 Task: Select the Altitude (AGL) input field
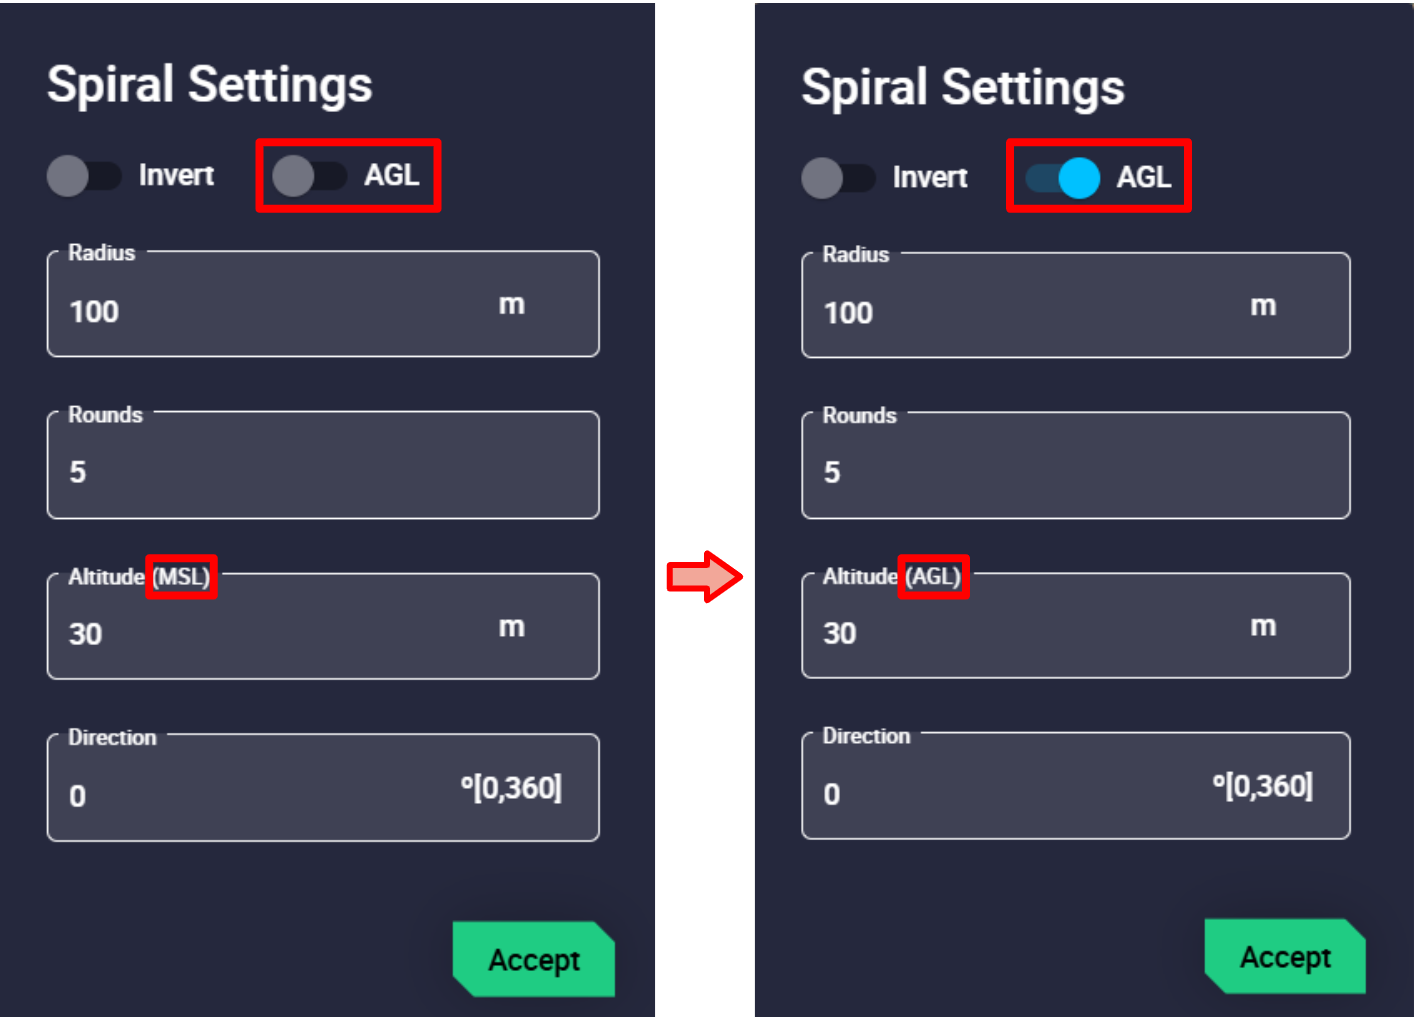click(1030, 632)
